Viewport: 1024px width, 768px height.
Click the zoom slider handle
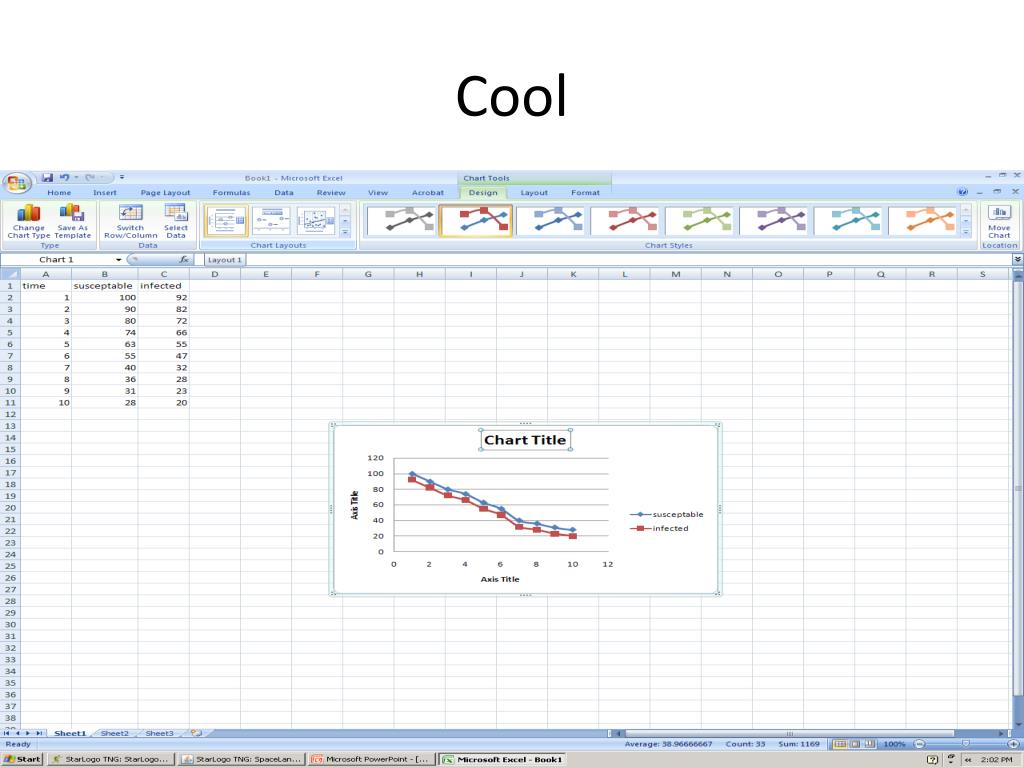pos(966,744)
